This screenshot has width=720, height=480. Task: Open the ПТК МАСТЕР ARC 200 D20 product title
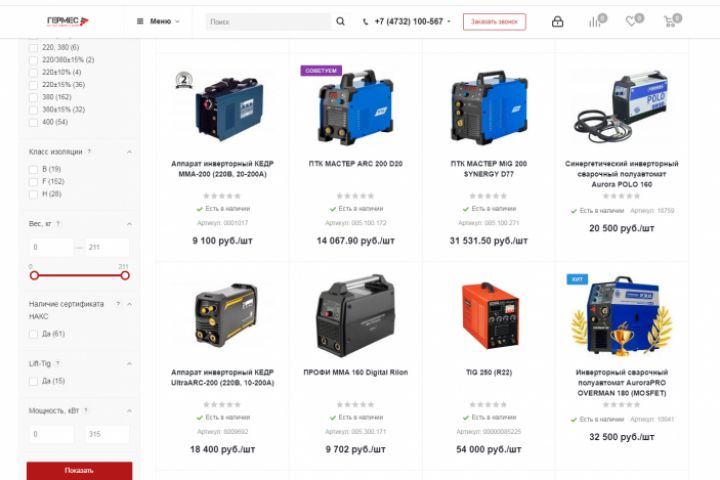point(355,164)
